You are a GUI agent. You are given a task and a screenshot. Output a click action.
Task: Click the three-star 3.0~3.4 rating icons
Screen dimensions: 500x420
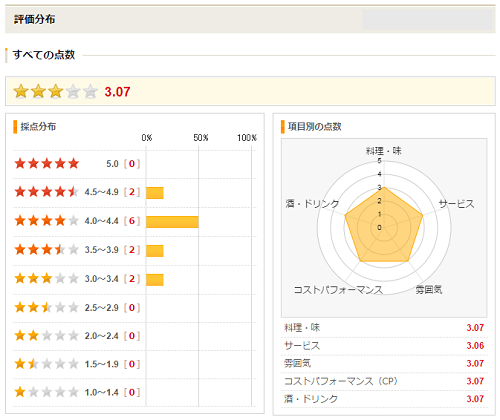pos(47,278)
